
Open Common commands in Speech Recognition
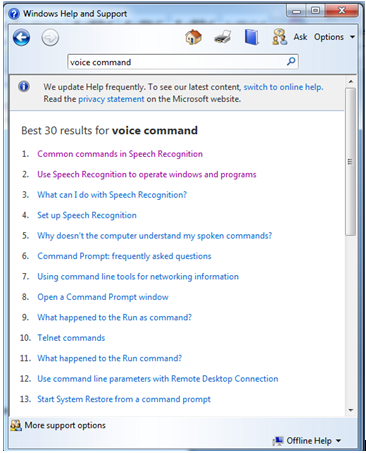click(x=120, y=154)
